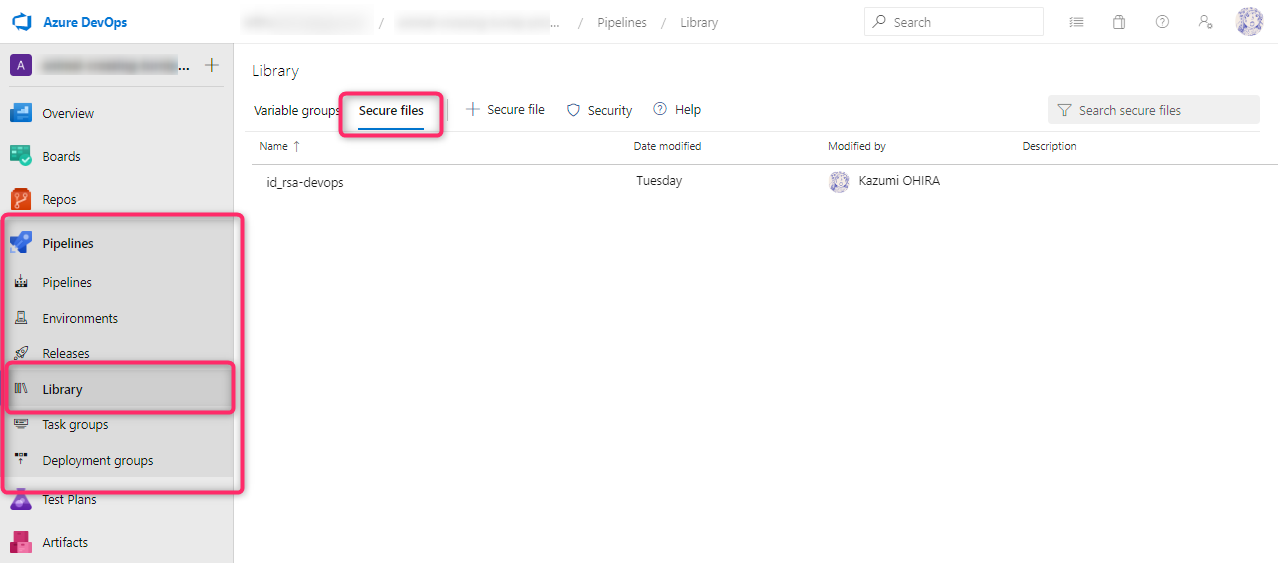
Task: Click the Pipelines breadcrumb link
Action: point(621,23)
